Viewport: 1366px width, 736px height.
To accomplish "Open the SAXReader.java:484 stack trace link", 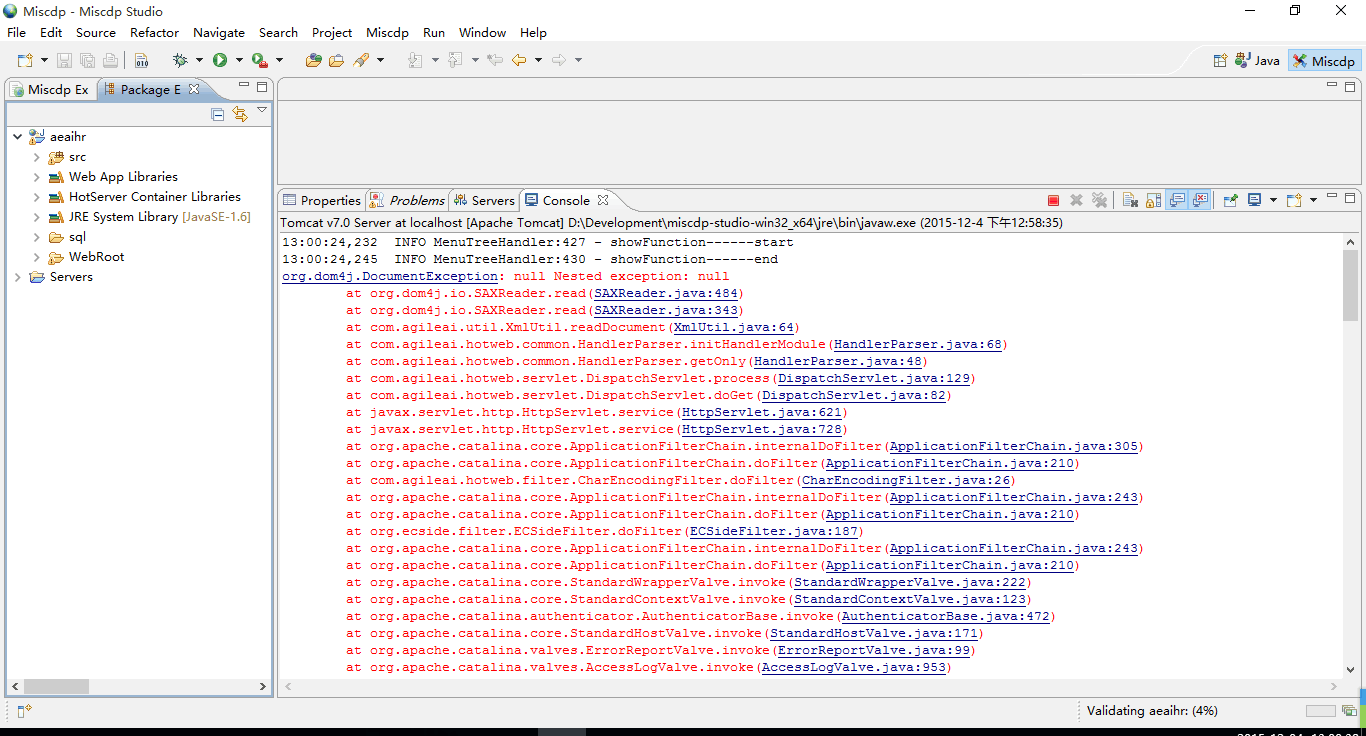I will (665, 293).
